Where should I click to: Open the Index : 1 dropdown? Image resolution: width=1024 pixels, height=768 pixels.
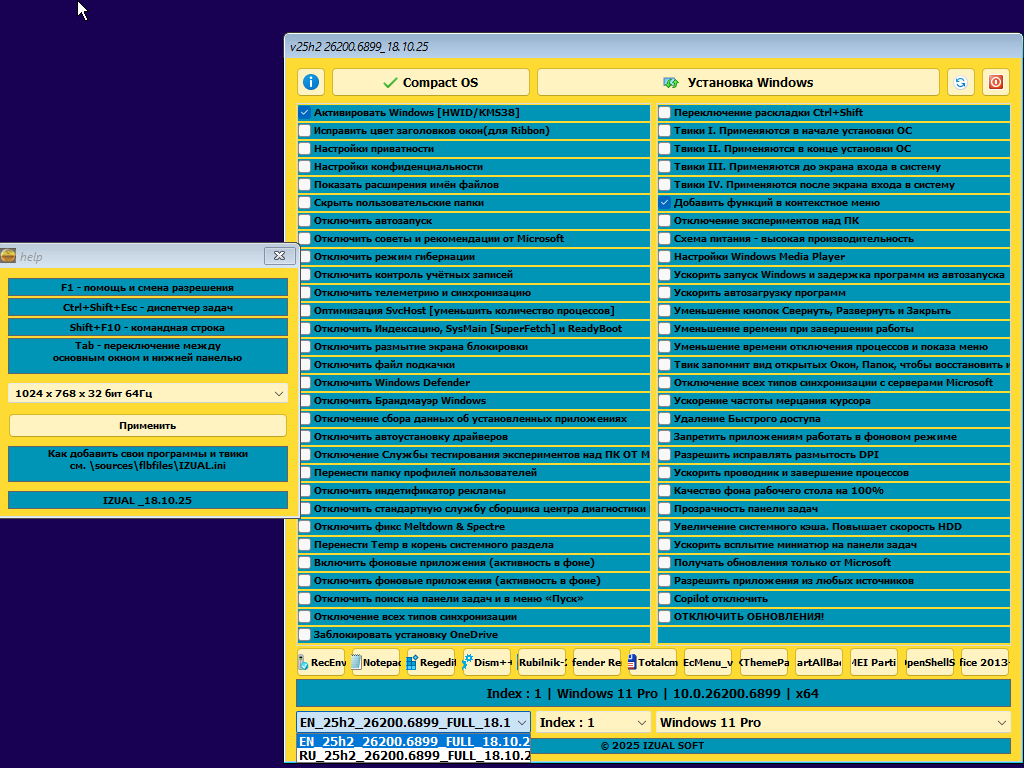click(x=594, y=722)
